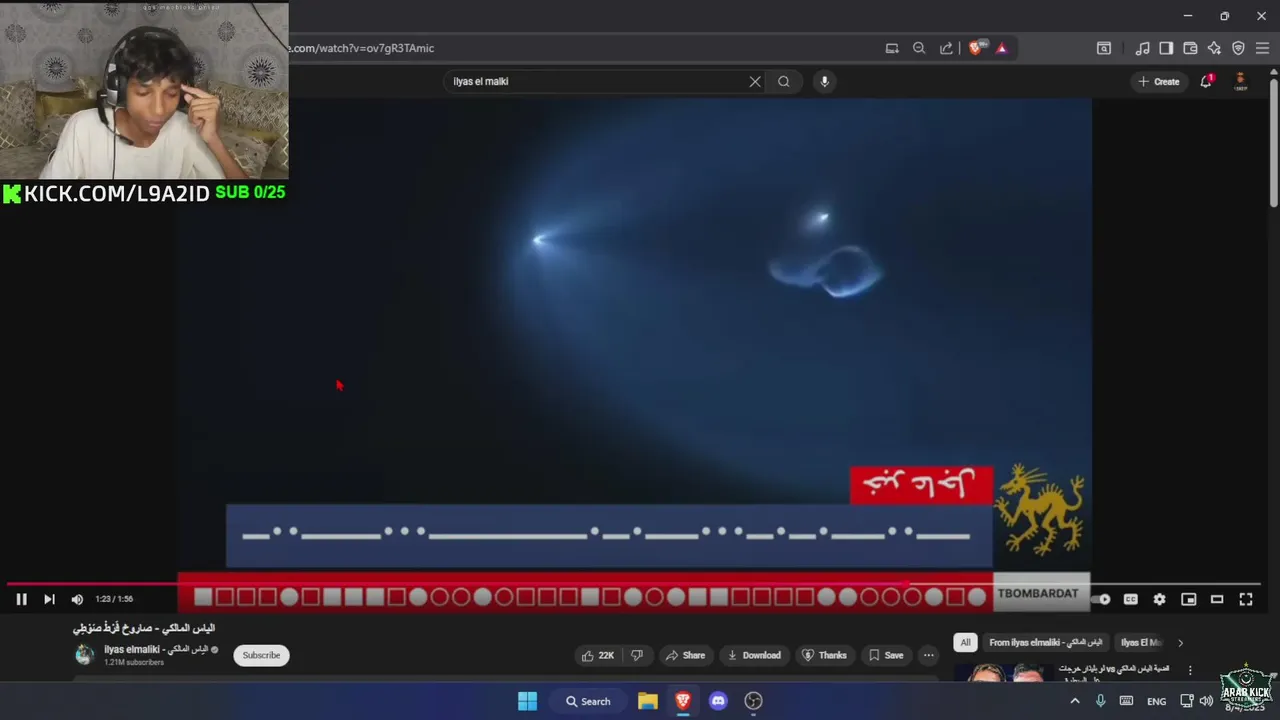This screenshot has width=1280, height=720.
Task: View YouTube notifications bell
Action: pos(1206,82)
